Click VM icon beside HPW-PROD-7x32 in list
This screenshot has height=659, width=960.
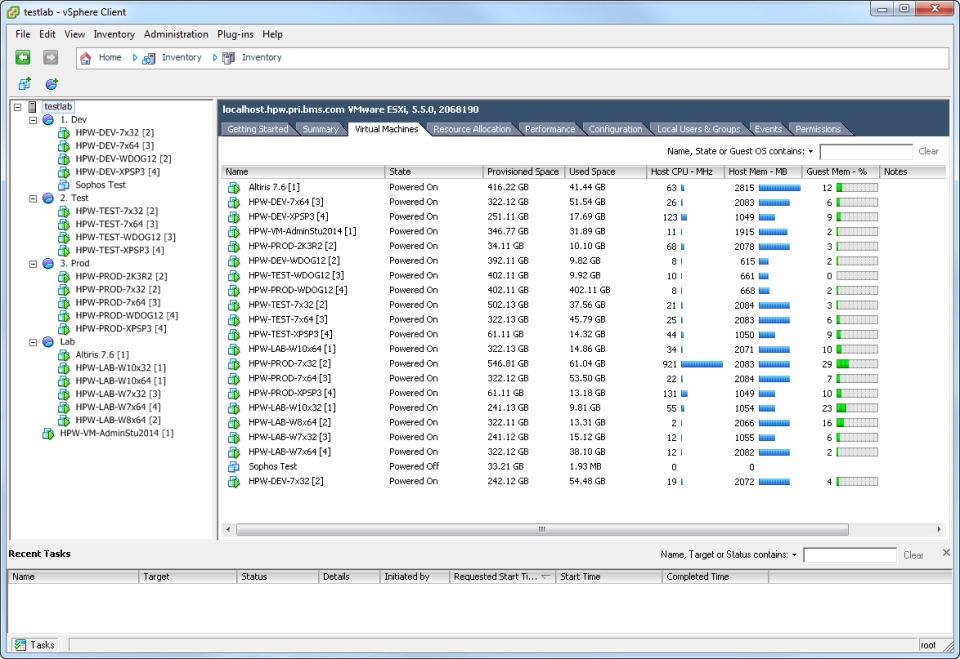tap(234, 364)
